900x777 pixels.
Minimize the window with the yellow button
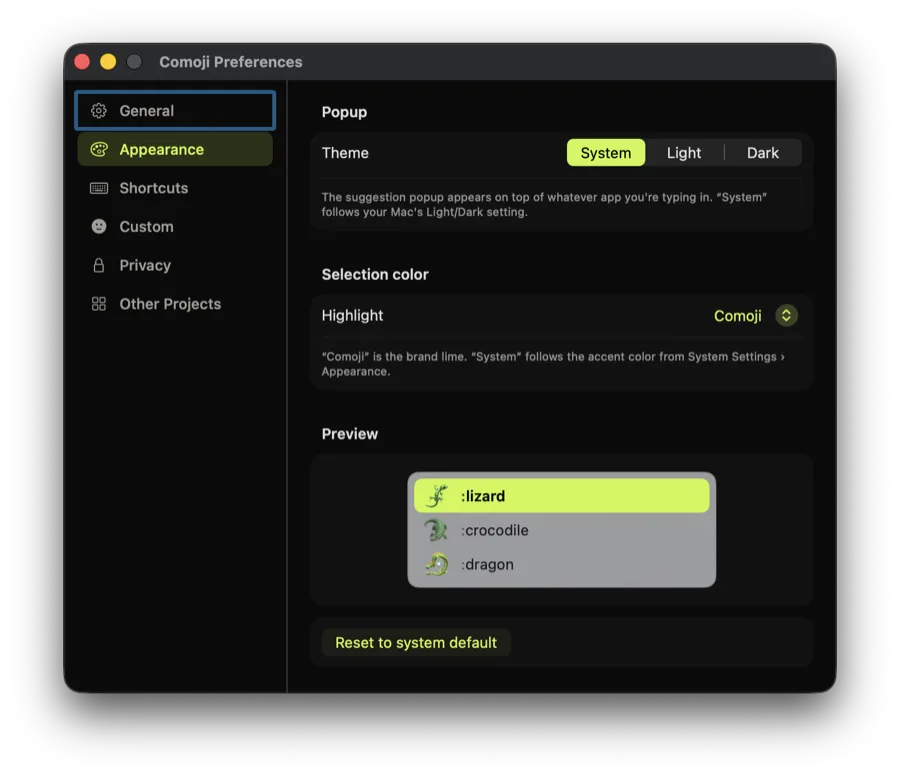pos(108,61)
